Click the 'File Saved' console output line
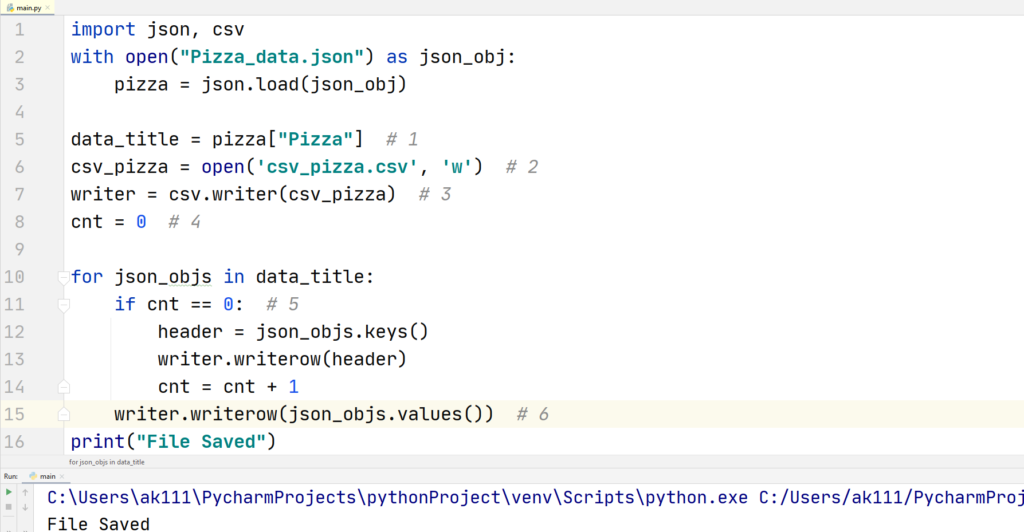Viewport: 1024px width, 532px height. (x=99, y=524)
